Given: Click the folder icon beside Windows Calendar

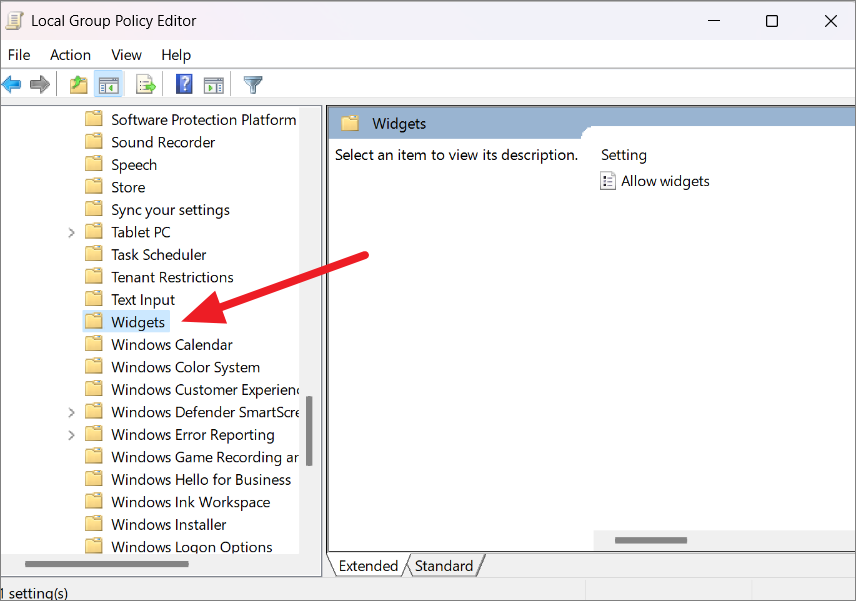Looking at the screenshot, I should [94, 344].
